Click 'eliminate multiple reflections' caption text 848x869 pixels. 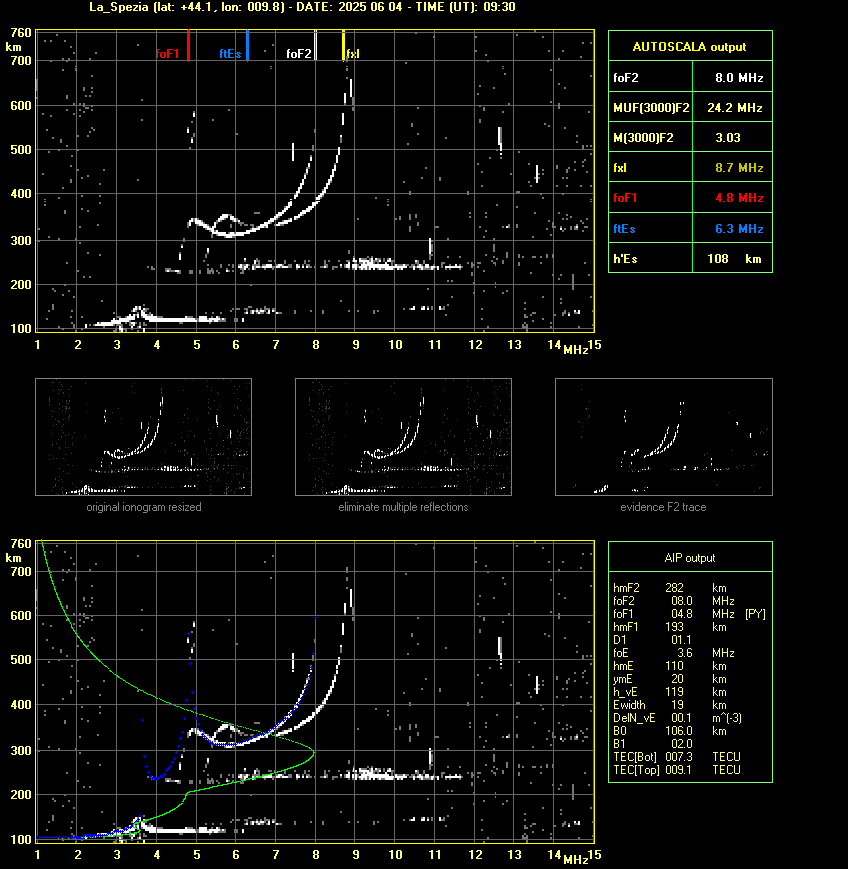403,507
